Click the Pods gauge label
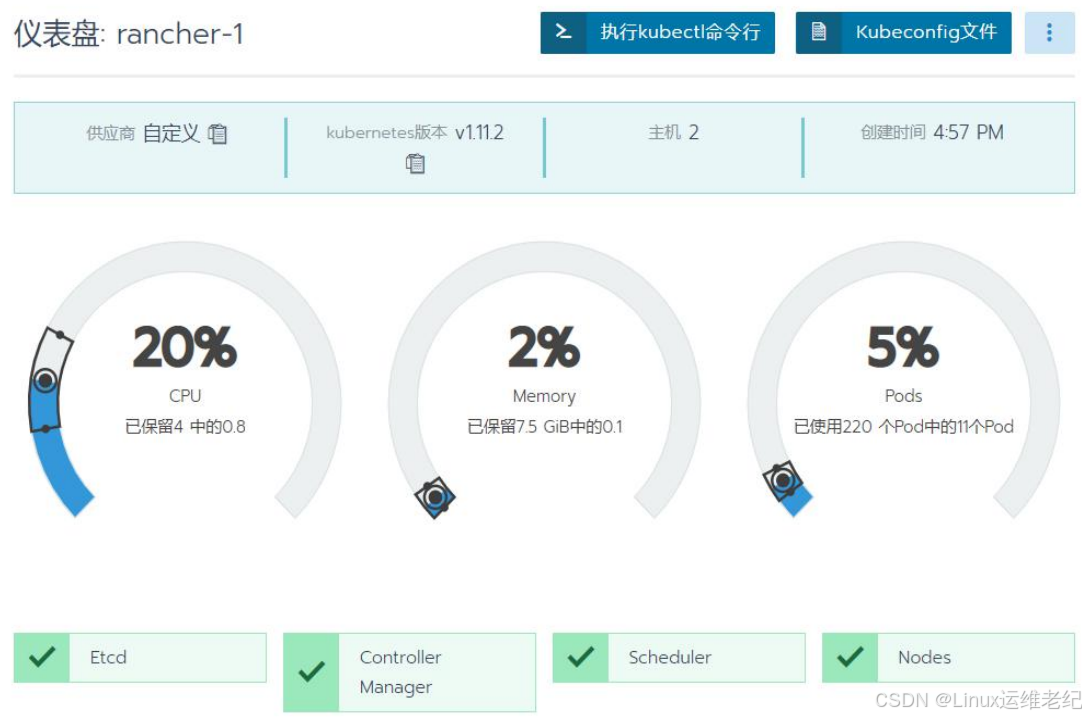The width and height of the screenshot is (1086, 717). (903, 396)
